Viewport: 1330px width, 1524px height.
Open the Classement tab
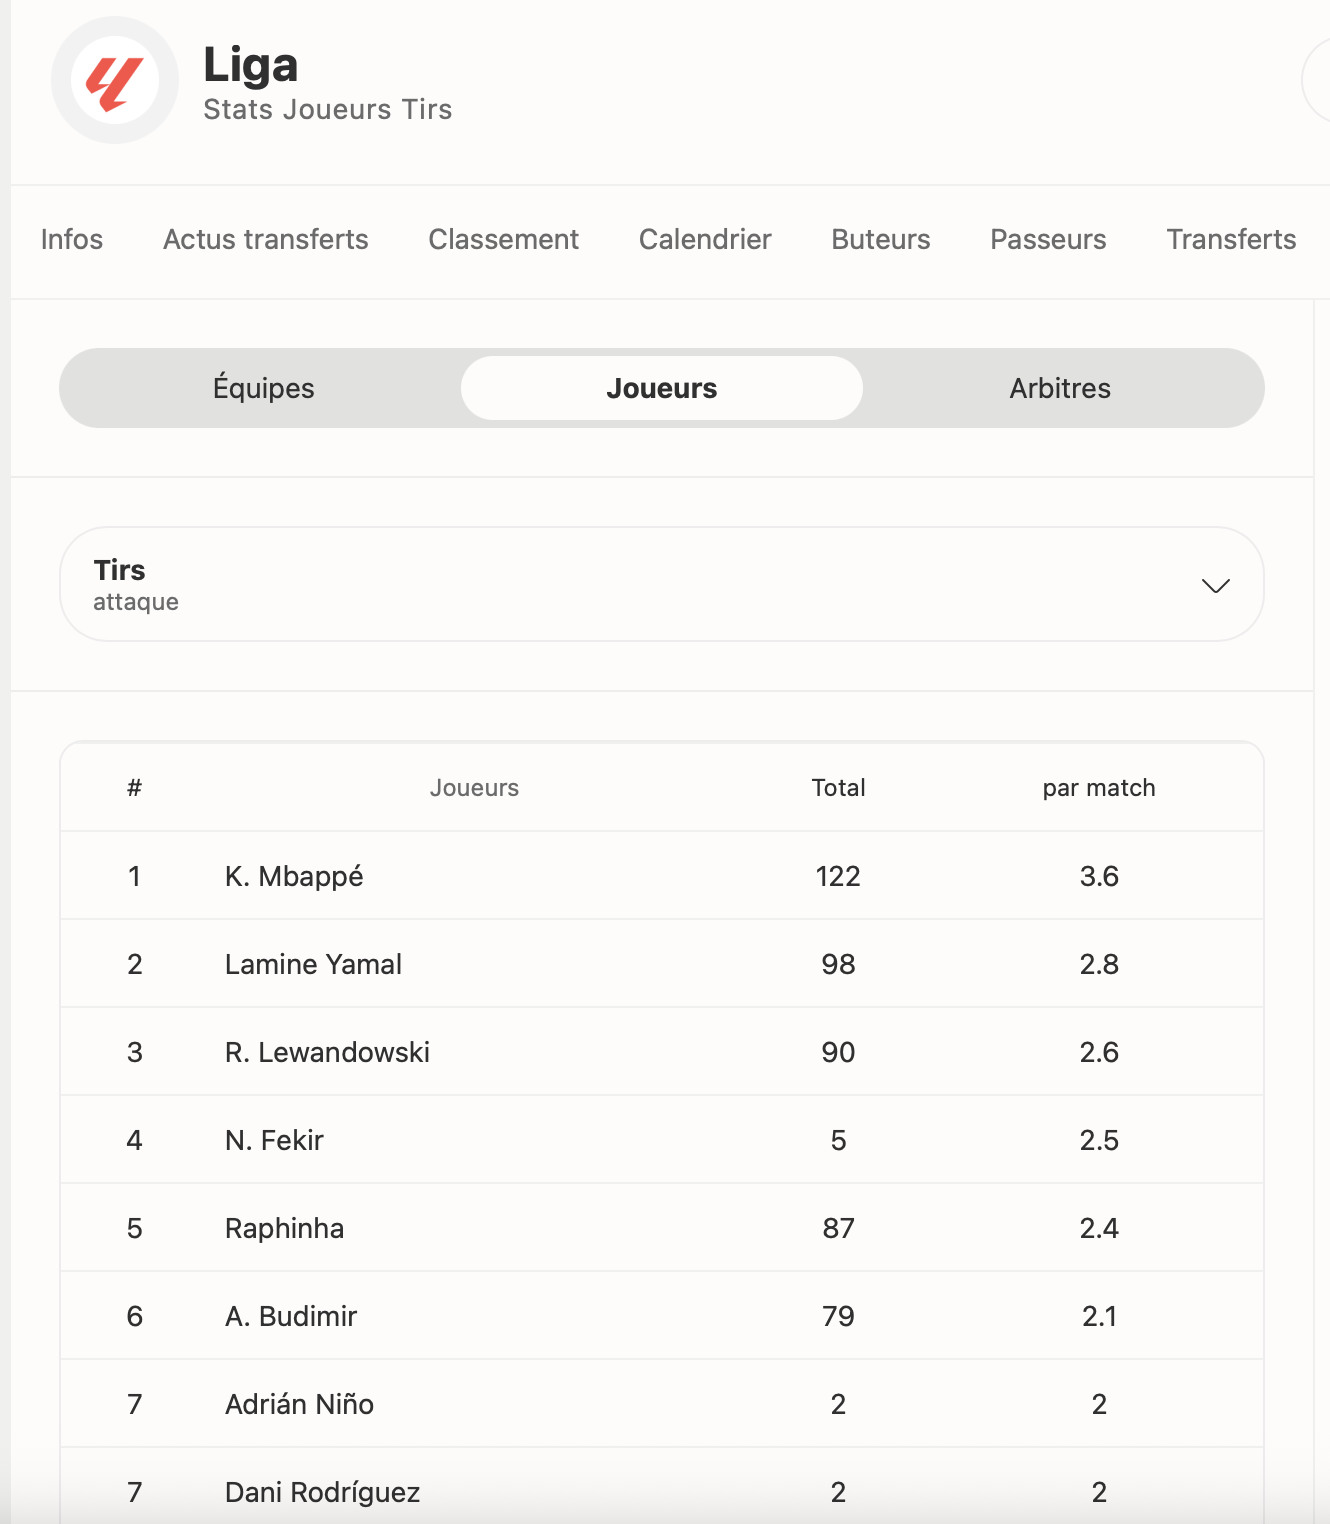(x=504, y=240)
